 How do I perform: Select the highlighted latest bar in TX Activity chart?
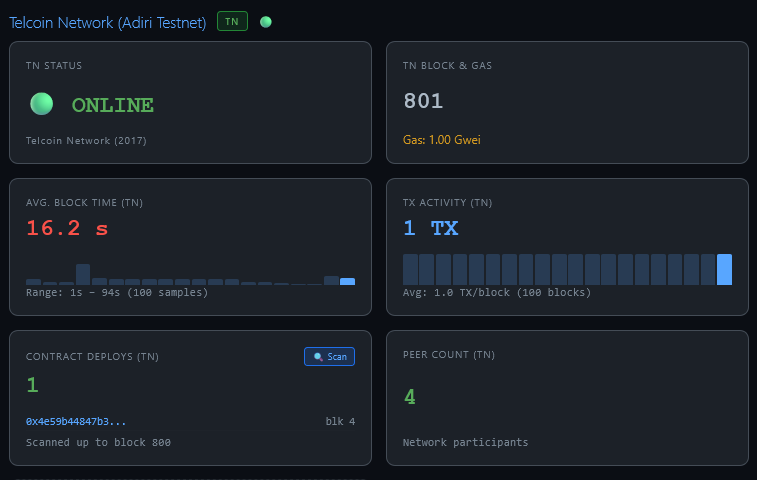724,269
